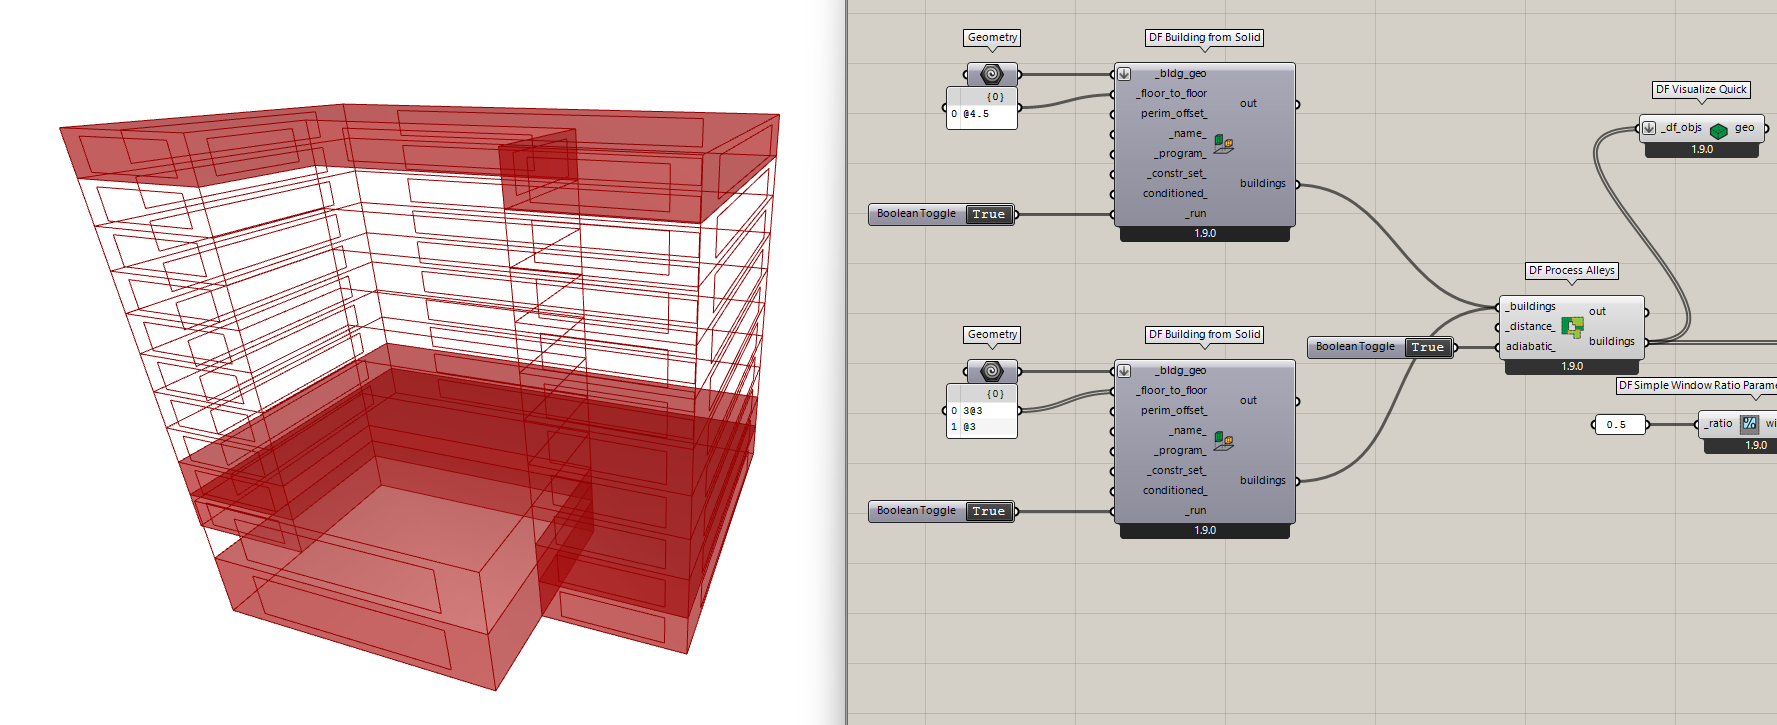The width and height of the screenshot is (1777, 725).
Task: Click the top Geometry parameter hexagon icon
Action: click(x=991, y=74)
